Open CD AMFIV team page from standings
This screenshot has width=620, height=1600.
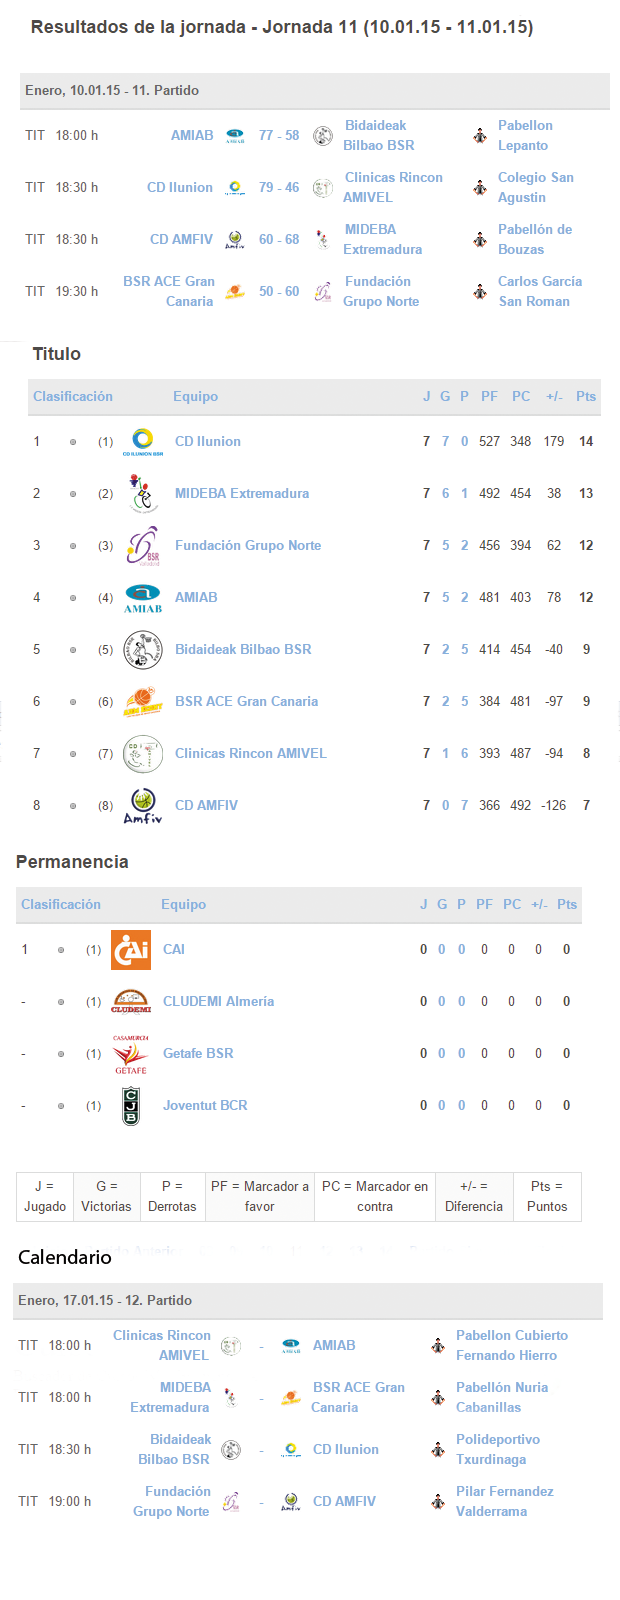tap(206, 805)
